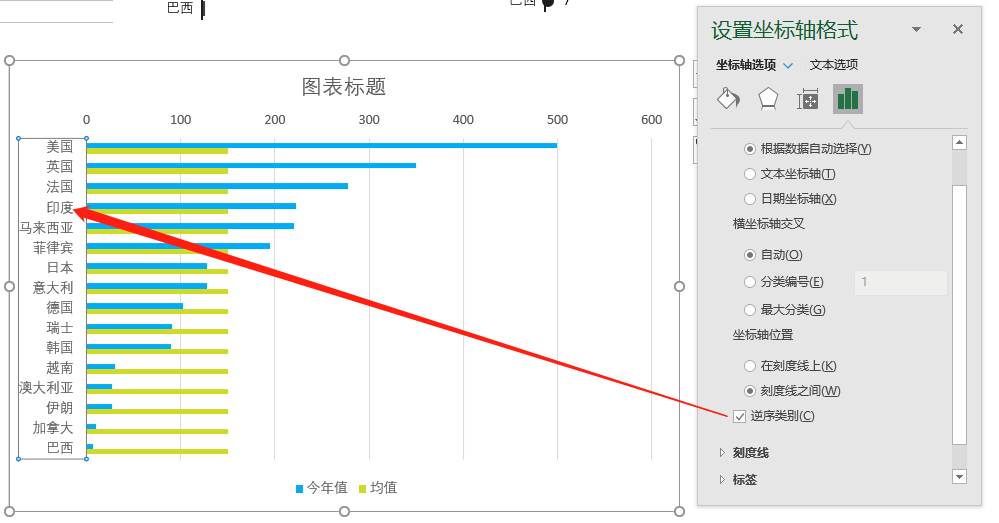Click the 横坐标轴交叉 heading
Viewport: 999px width, 523px height.
click(768, 224)
